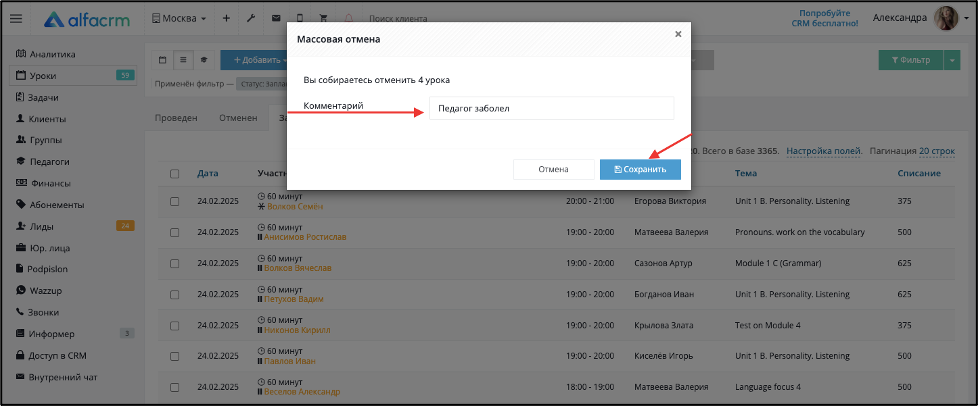Toggle the select-all checkbox in table header
The image size is (979, 406).
pyautogui.click(x=175, y=174)
